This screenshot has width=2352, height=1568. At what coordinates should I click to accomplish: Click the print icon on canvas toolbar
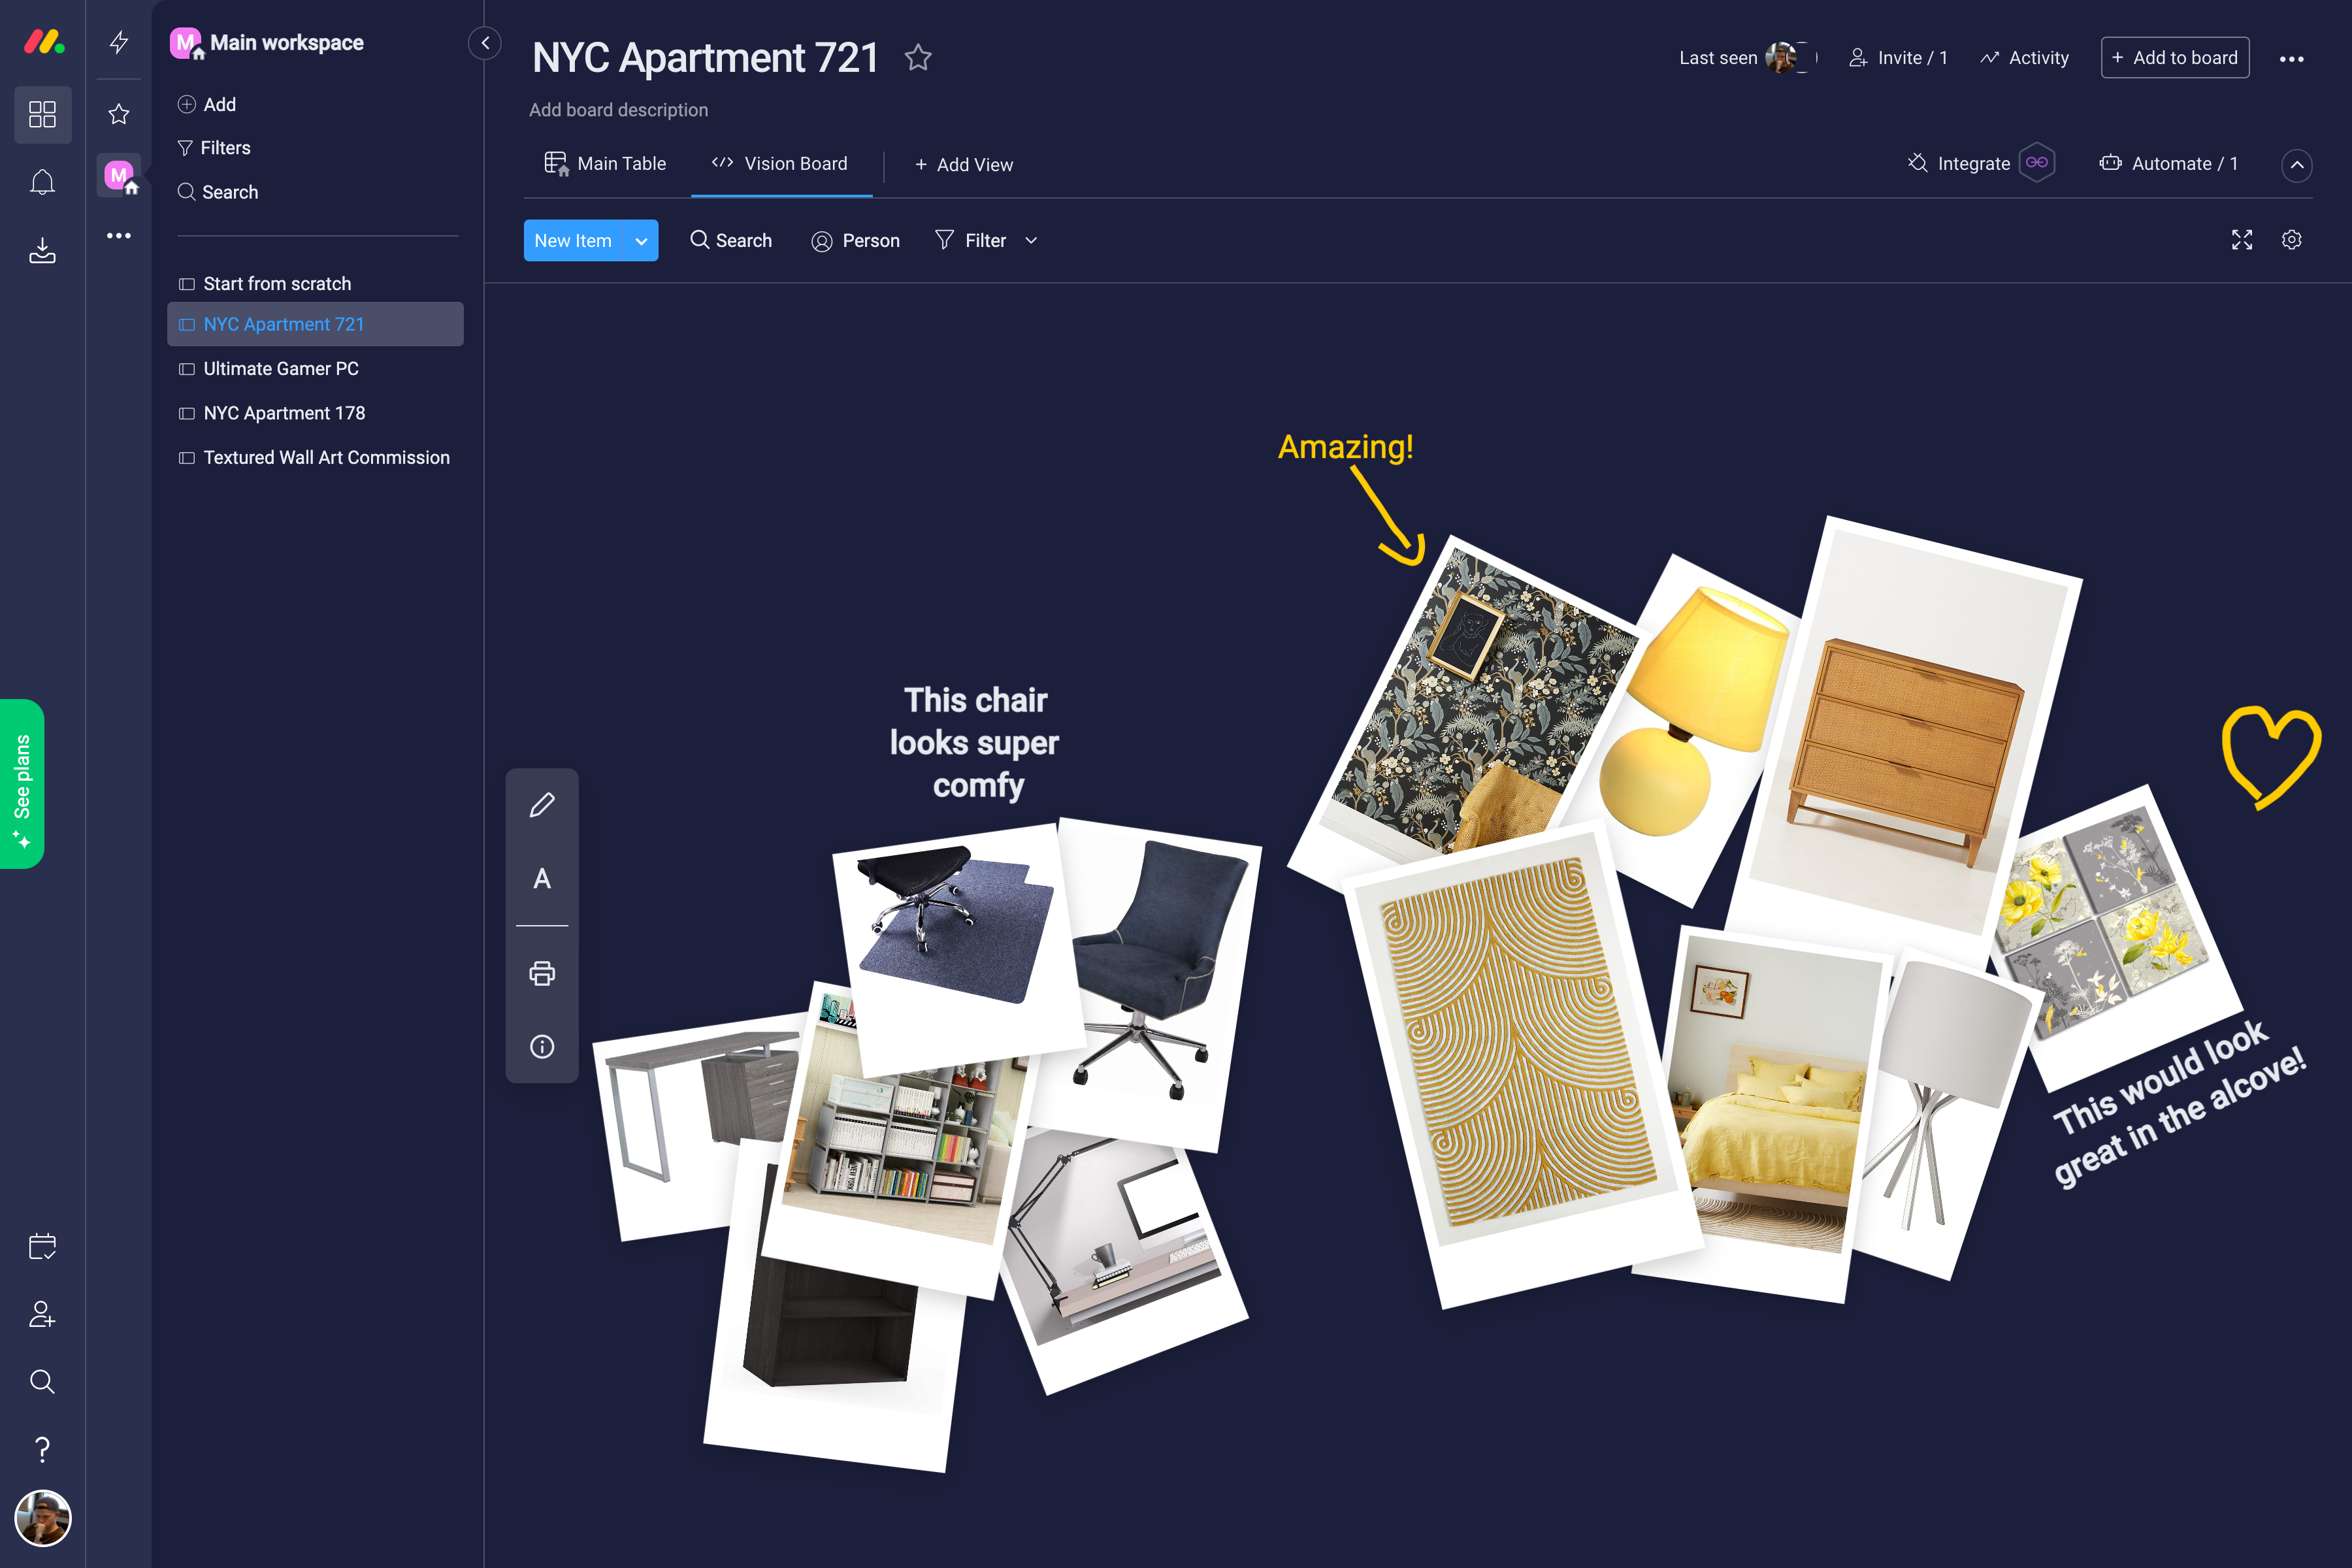[x=542, y=973]
